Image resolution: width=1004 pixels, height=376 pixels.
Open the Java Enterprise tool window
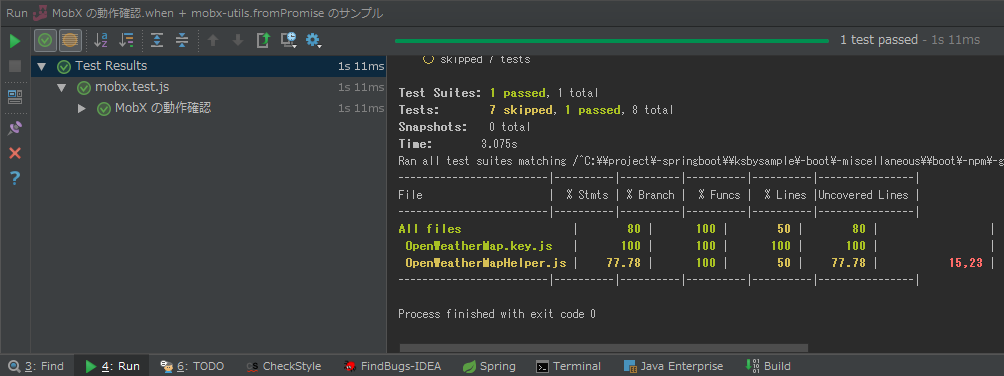tap(673, 366)
